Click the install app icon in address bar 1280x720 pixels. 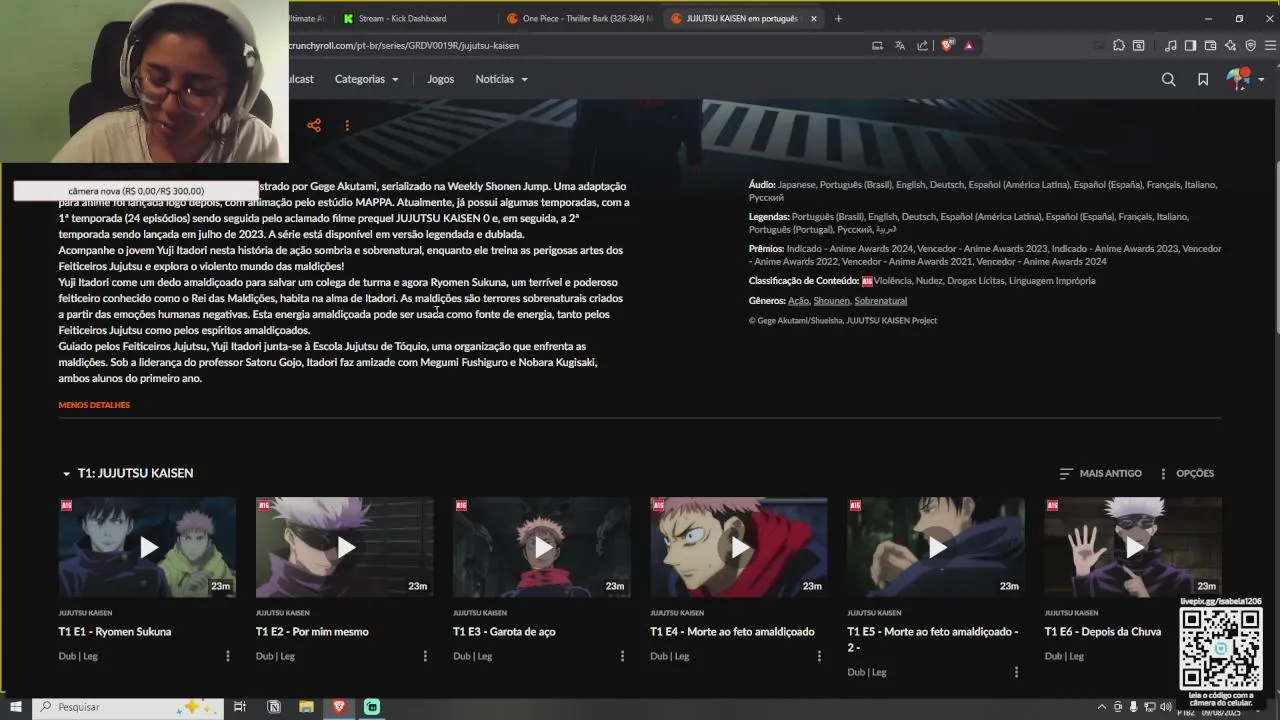[x=877, y=45]
